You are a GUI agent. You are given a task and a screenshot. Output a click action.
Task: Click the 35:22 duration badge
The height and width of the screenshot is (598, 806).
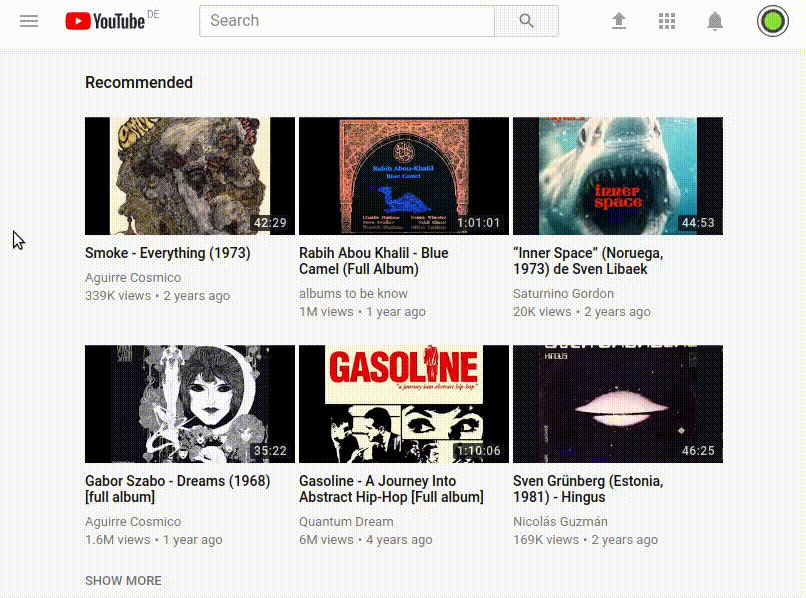tap(270, 451)
